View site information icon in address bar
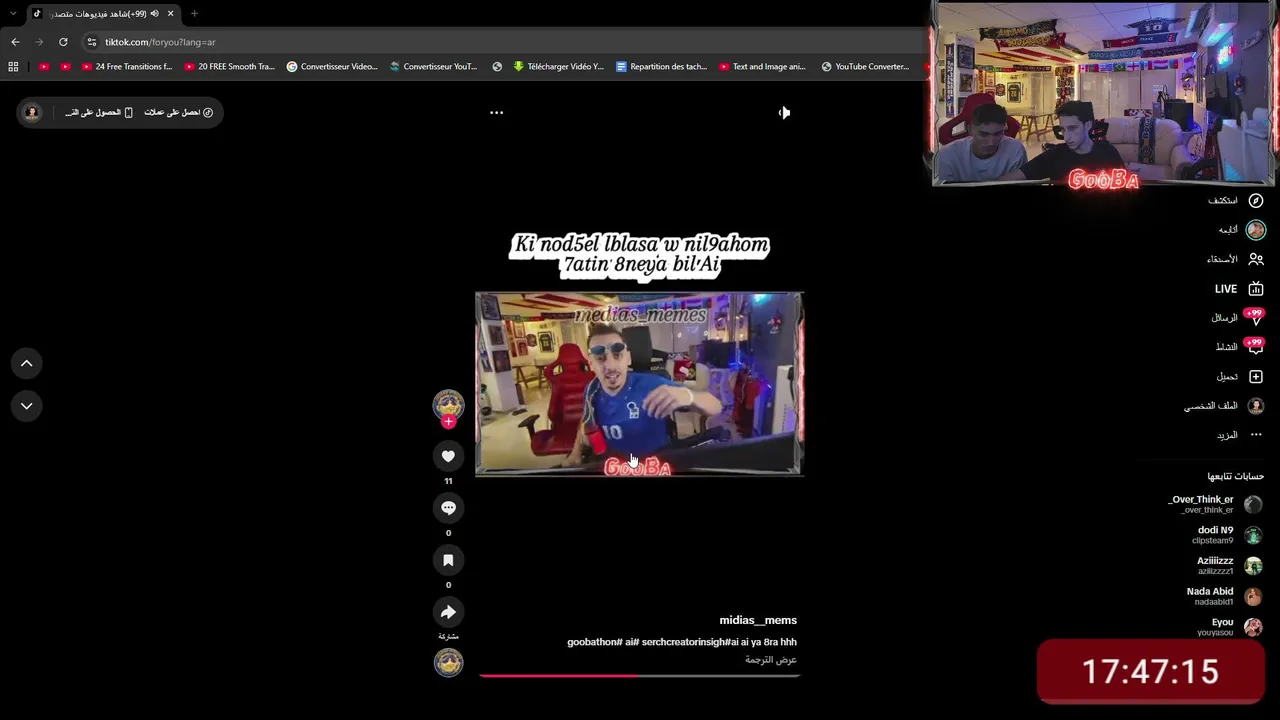The height and width of the screenshot is (720, 1280). click(91, 42)
